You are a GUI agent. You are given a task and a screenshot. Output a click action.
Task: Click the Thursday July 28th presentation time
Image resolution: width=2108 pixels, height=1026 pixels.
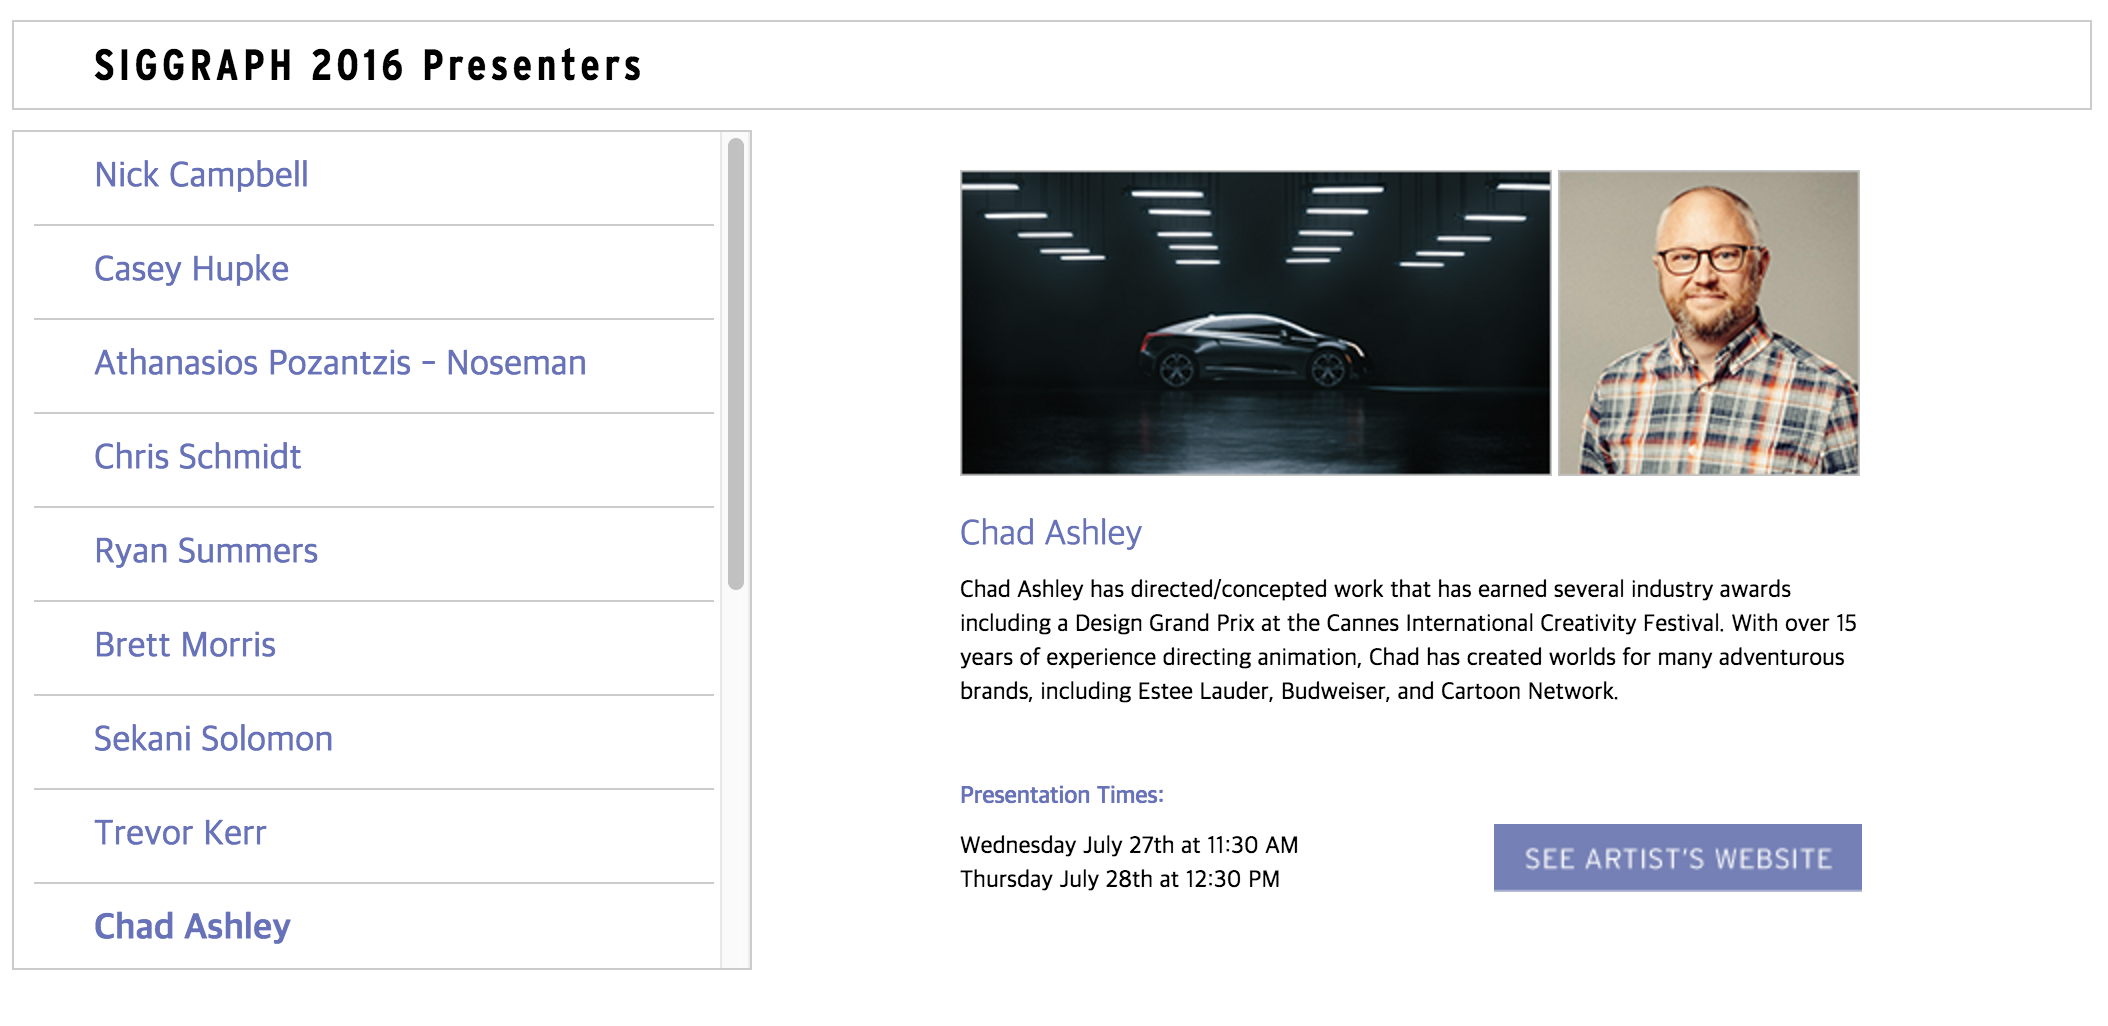coord(1119,879)
